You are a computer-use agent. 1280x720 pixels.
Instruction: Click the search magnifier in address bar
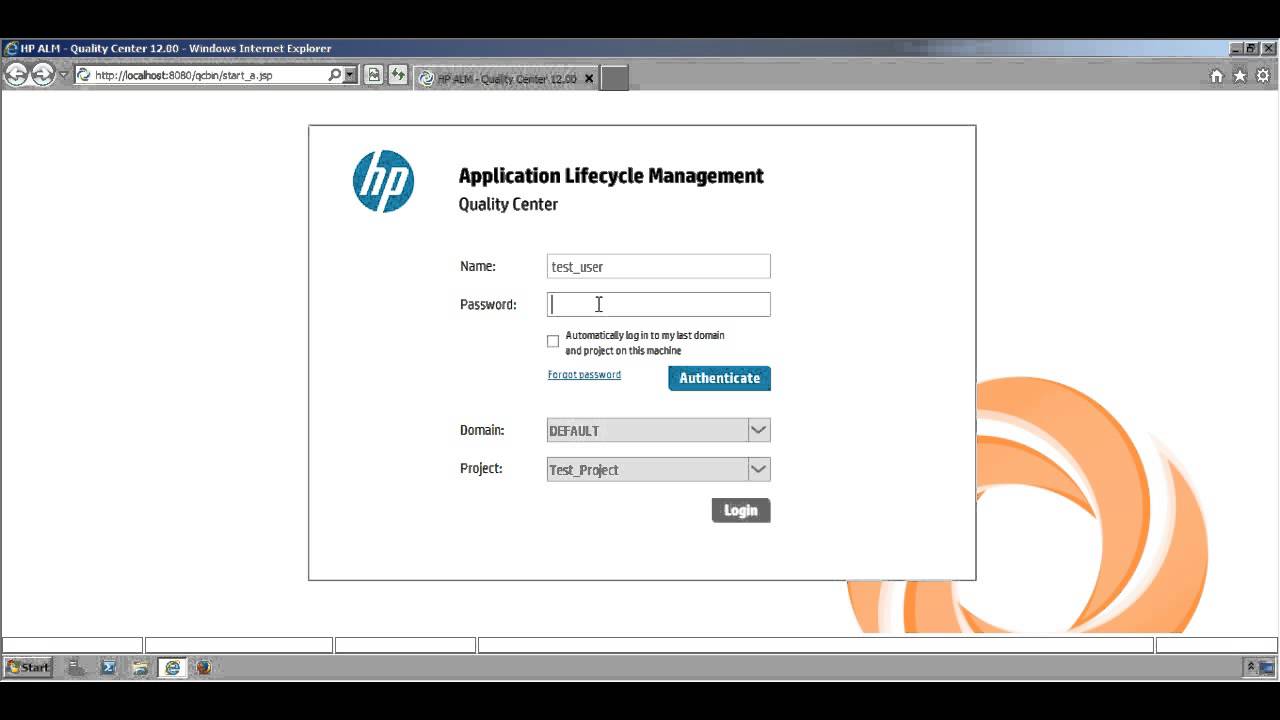tap(335, 75)
